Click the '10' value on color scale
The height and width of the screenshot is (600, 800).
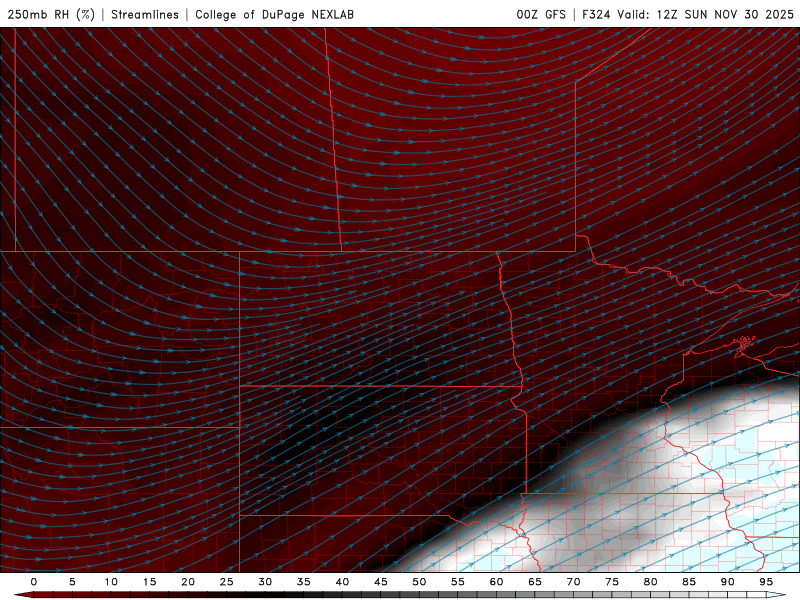click(x=111, y=582)
